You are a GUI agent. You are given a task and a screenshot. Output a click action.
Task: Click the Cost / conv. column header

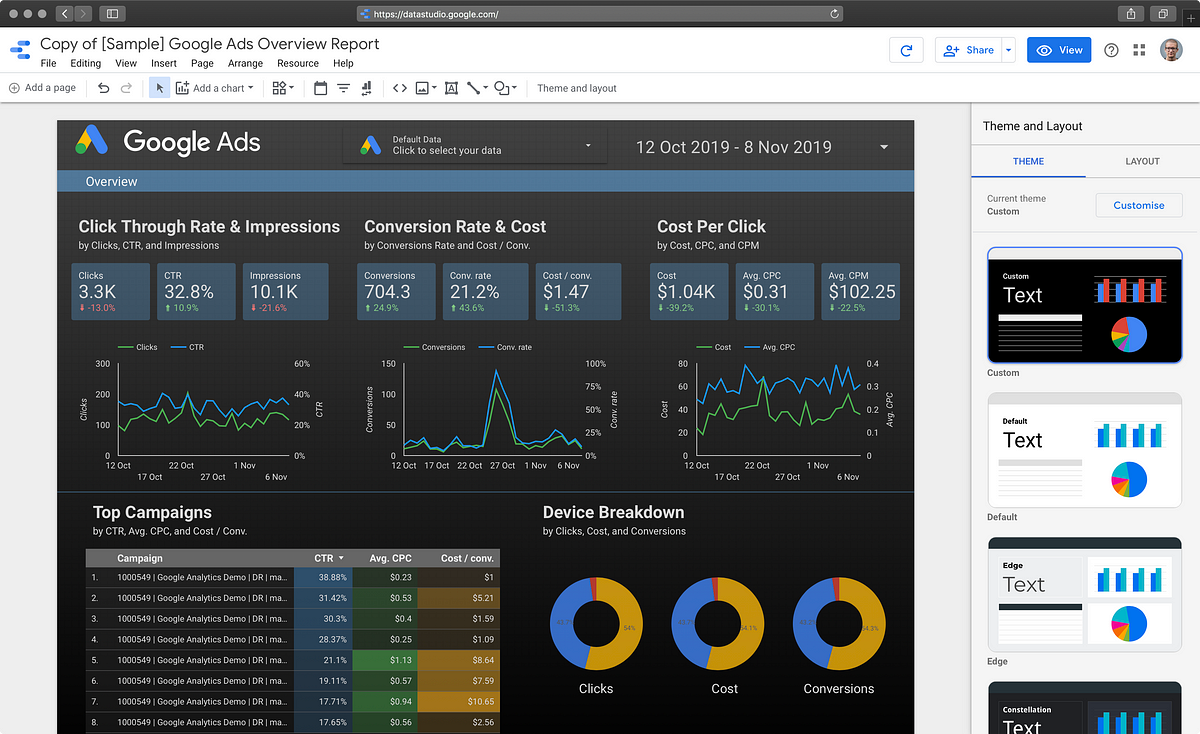tap(467, 558)
